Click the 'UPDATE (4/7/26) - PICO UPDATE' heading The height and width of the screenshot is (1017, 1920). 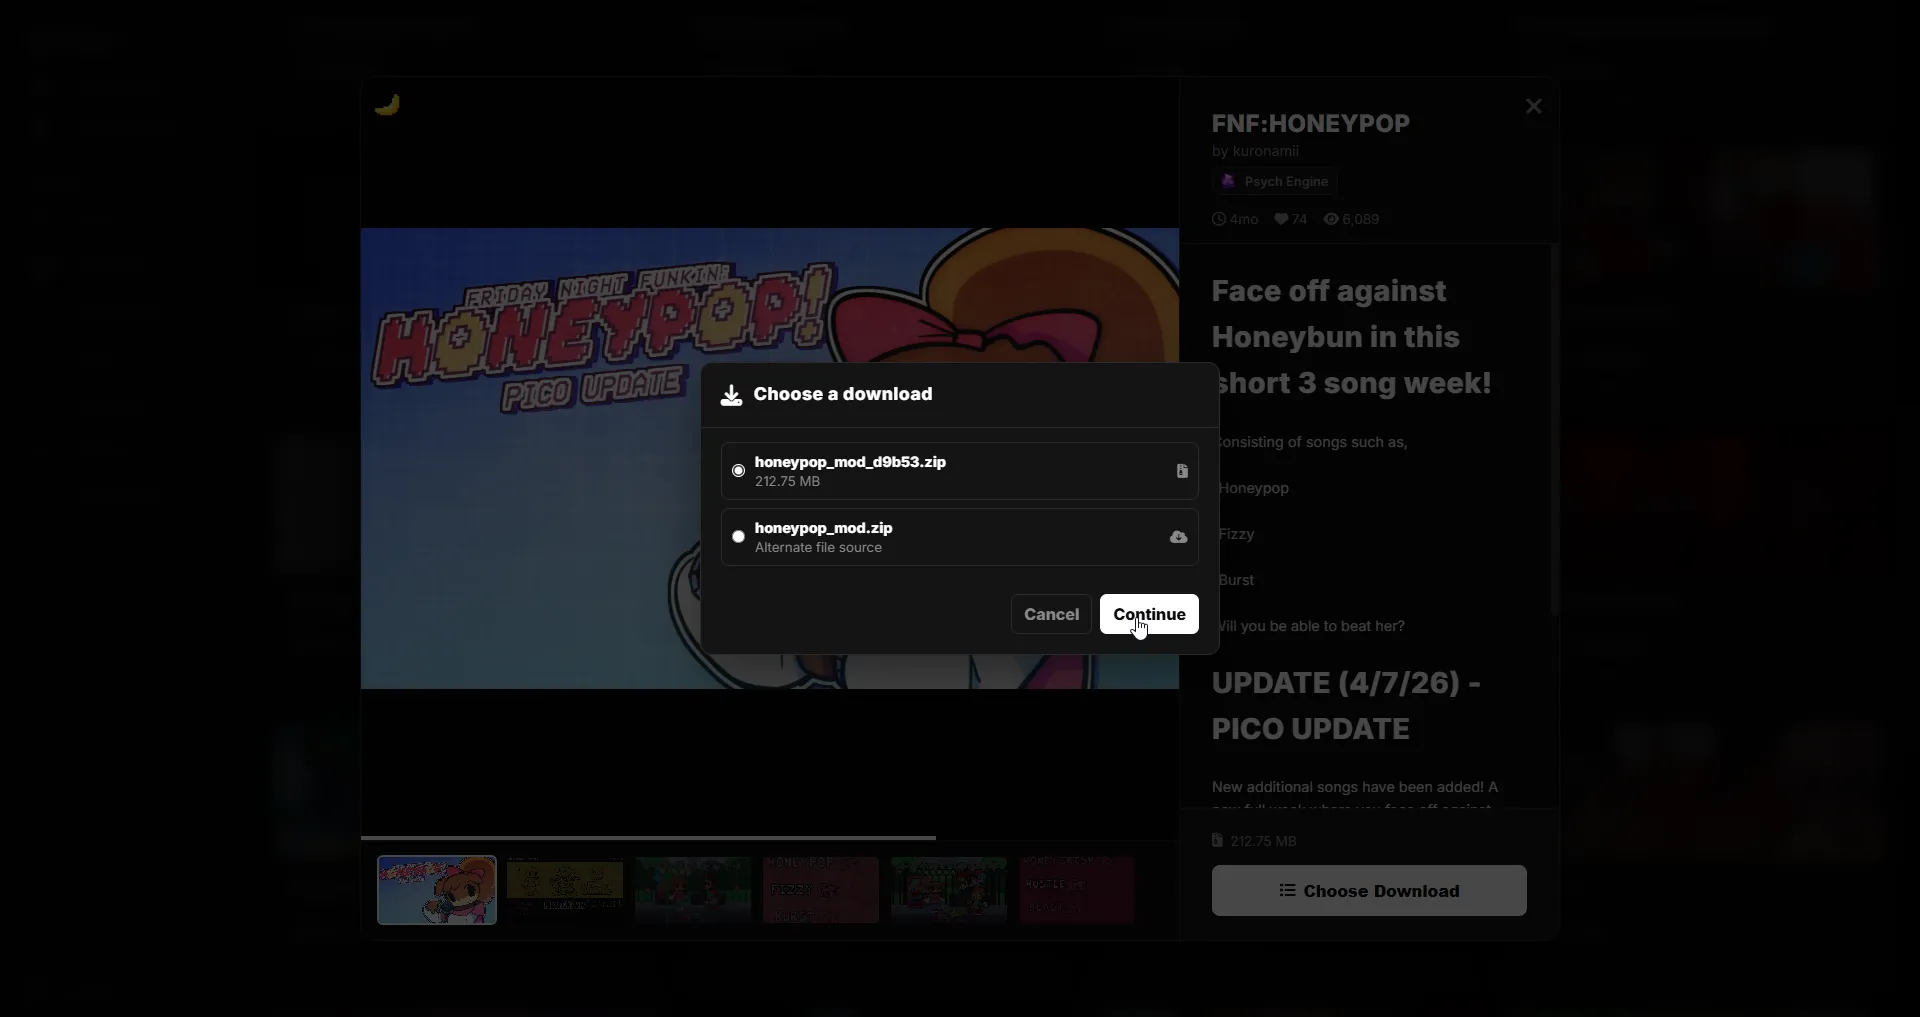click(1346, 706)
